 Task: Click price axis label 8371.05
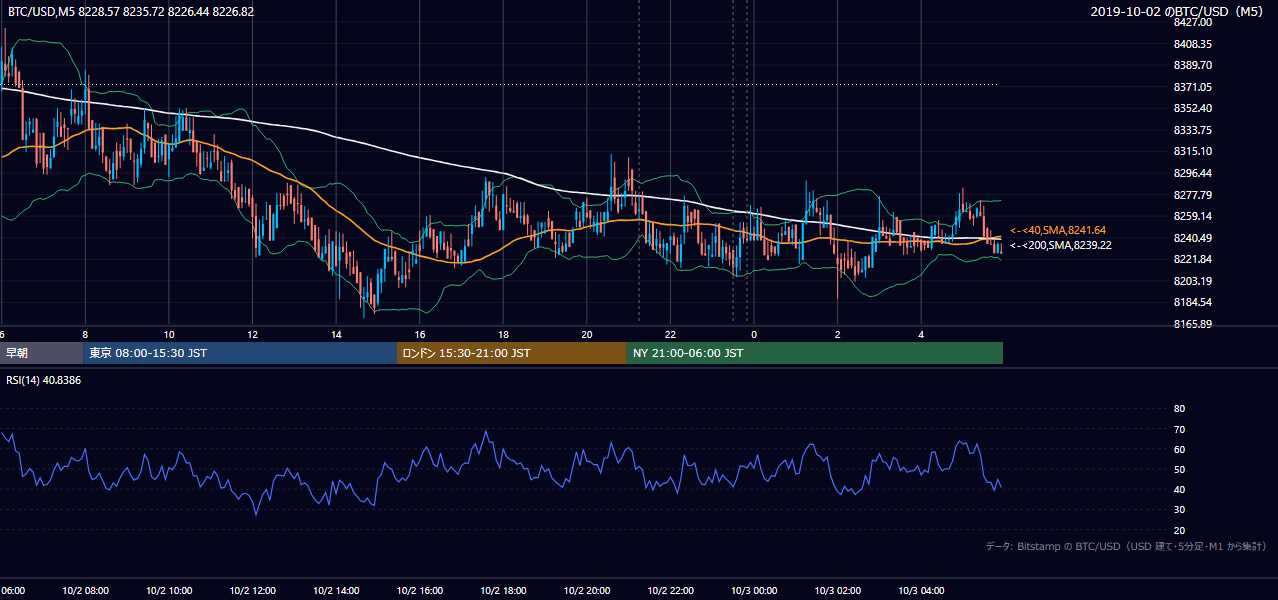[x=1193, y=87]
